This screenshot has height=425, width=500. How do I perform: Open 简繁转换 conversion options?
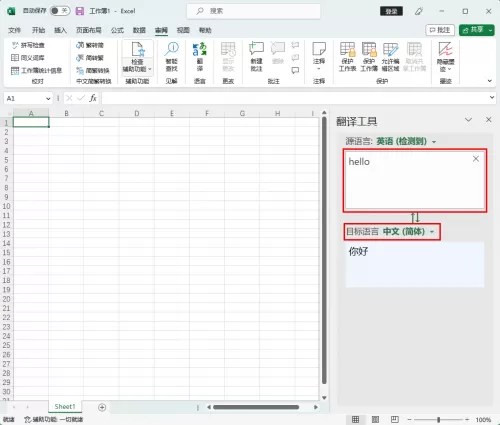tap(93, 70)
